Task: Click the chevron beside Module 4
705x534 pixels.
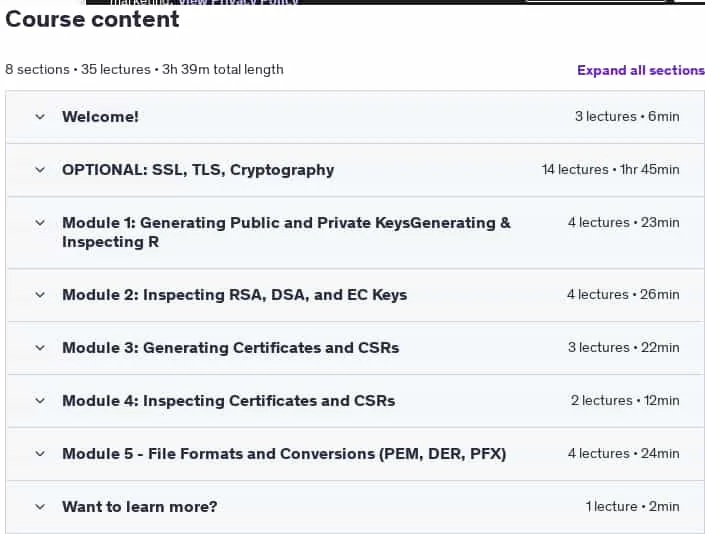Action: point(40,401)
